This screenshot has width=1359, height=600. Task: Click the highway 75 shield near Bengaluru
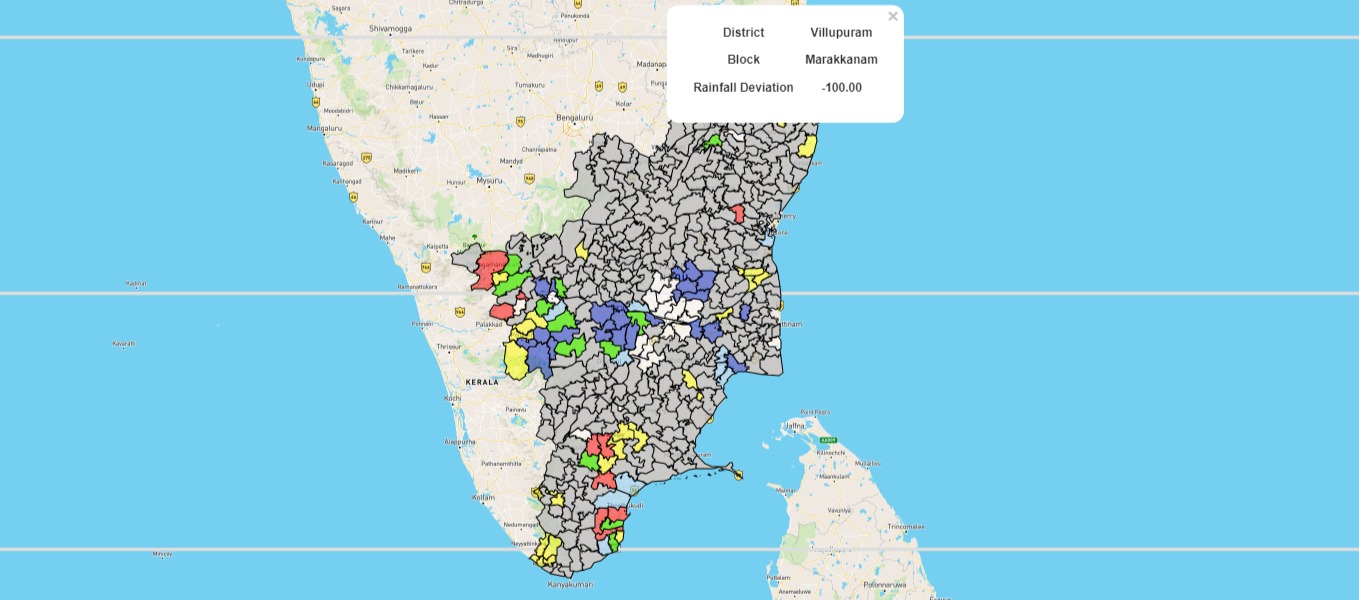pos(520,122)
